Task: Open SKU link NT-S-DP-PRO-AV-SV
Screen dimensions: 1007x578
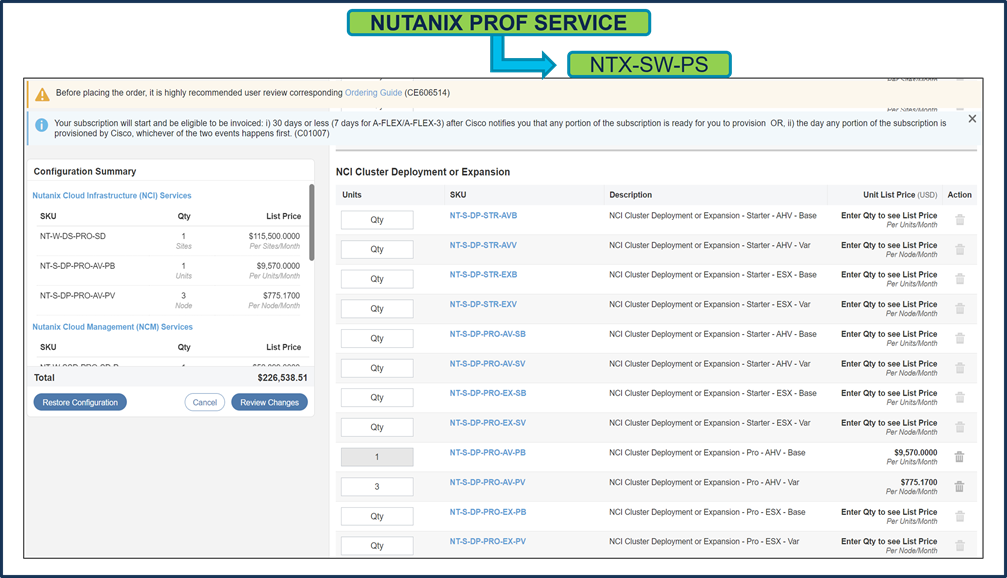Action: coord(487,363)
